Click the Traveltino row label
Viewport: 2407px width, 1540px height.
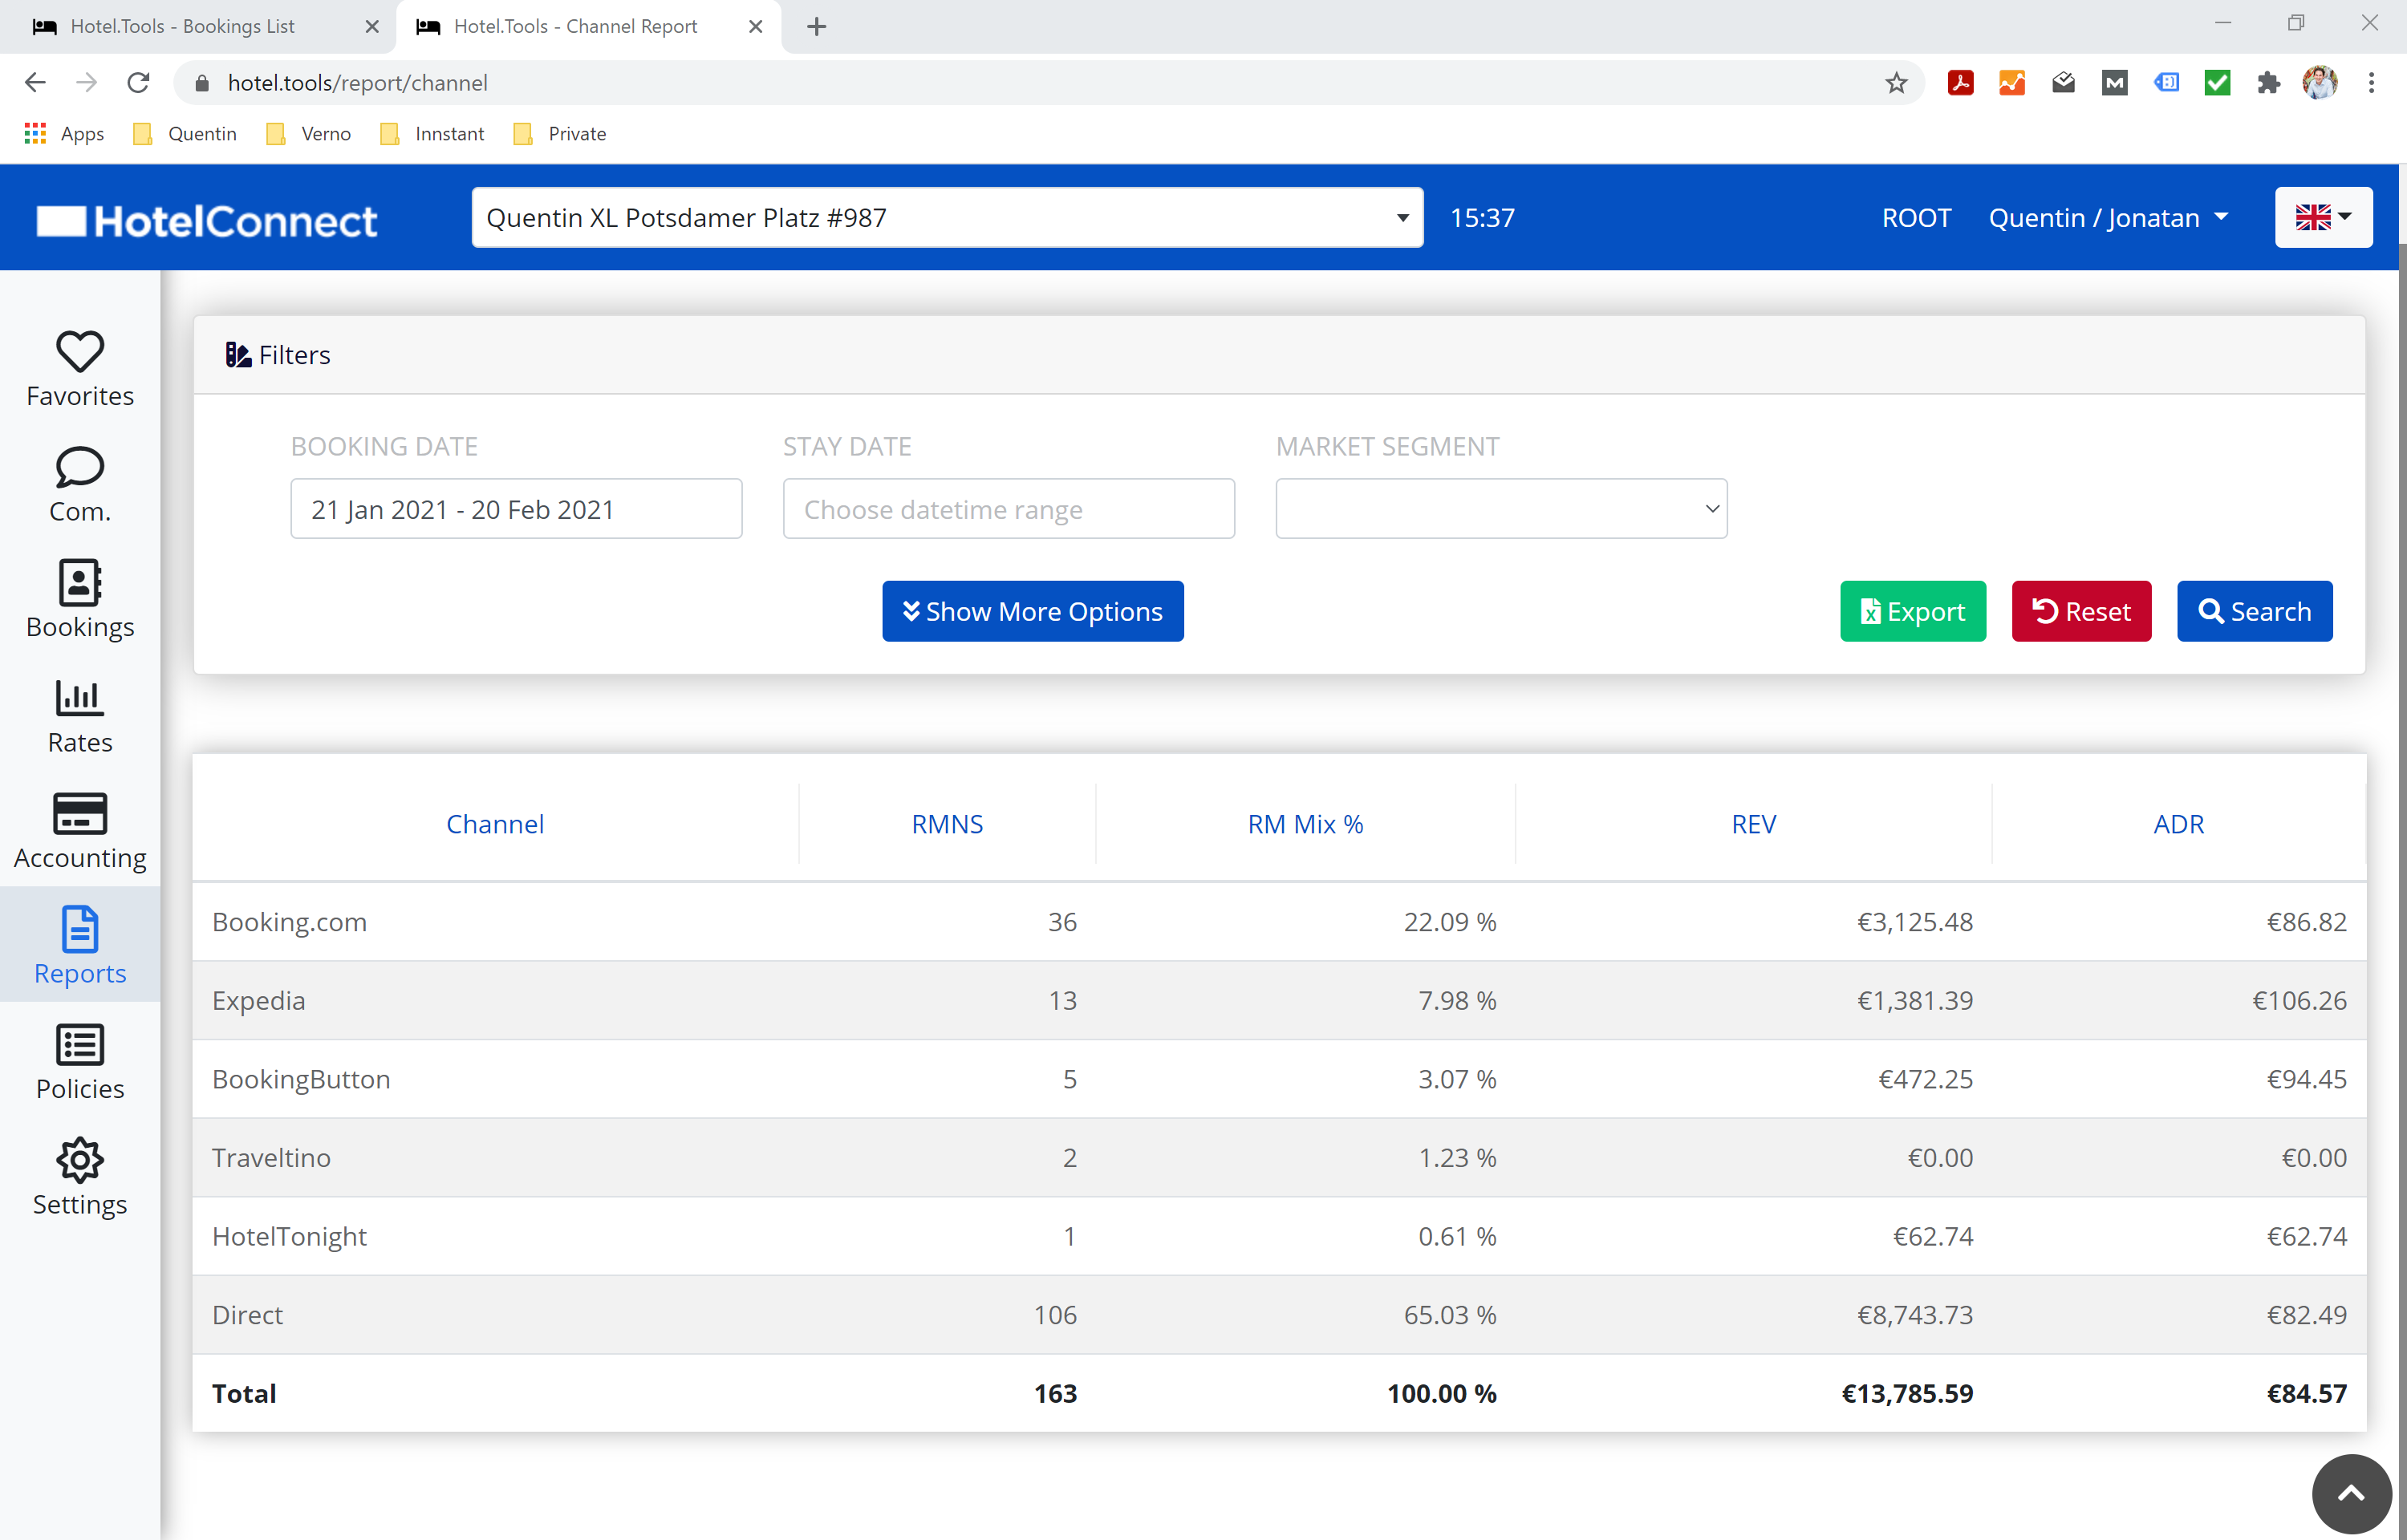(x=271, y=1158)
